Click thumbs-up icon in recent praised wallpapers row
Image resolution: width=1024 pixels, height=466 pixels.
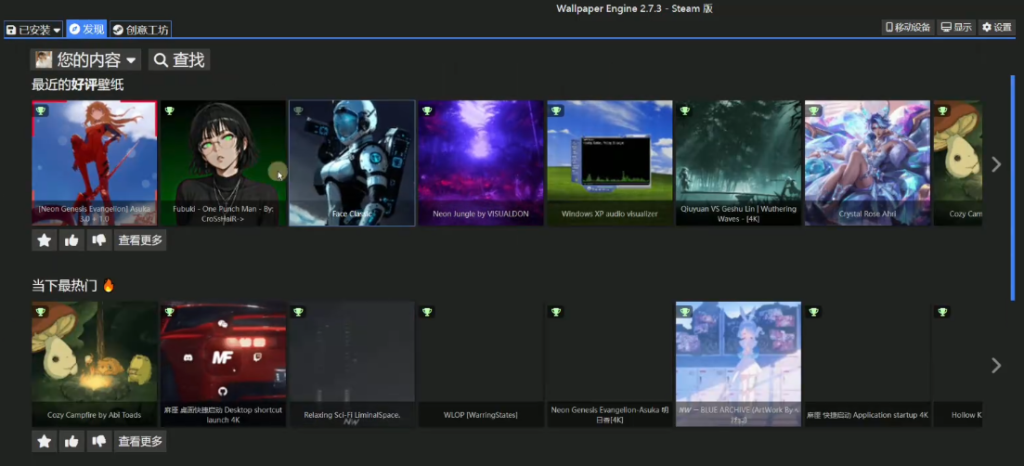coord(72,240)
